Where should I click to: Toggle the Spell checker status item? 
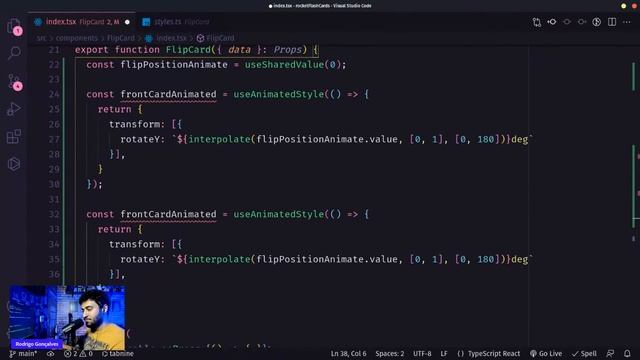[x=584, y=354]
